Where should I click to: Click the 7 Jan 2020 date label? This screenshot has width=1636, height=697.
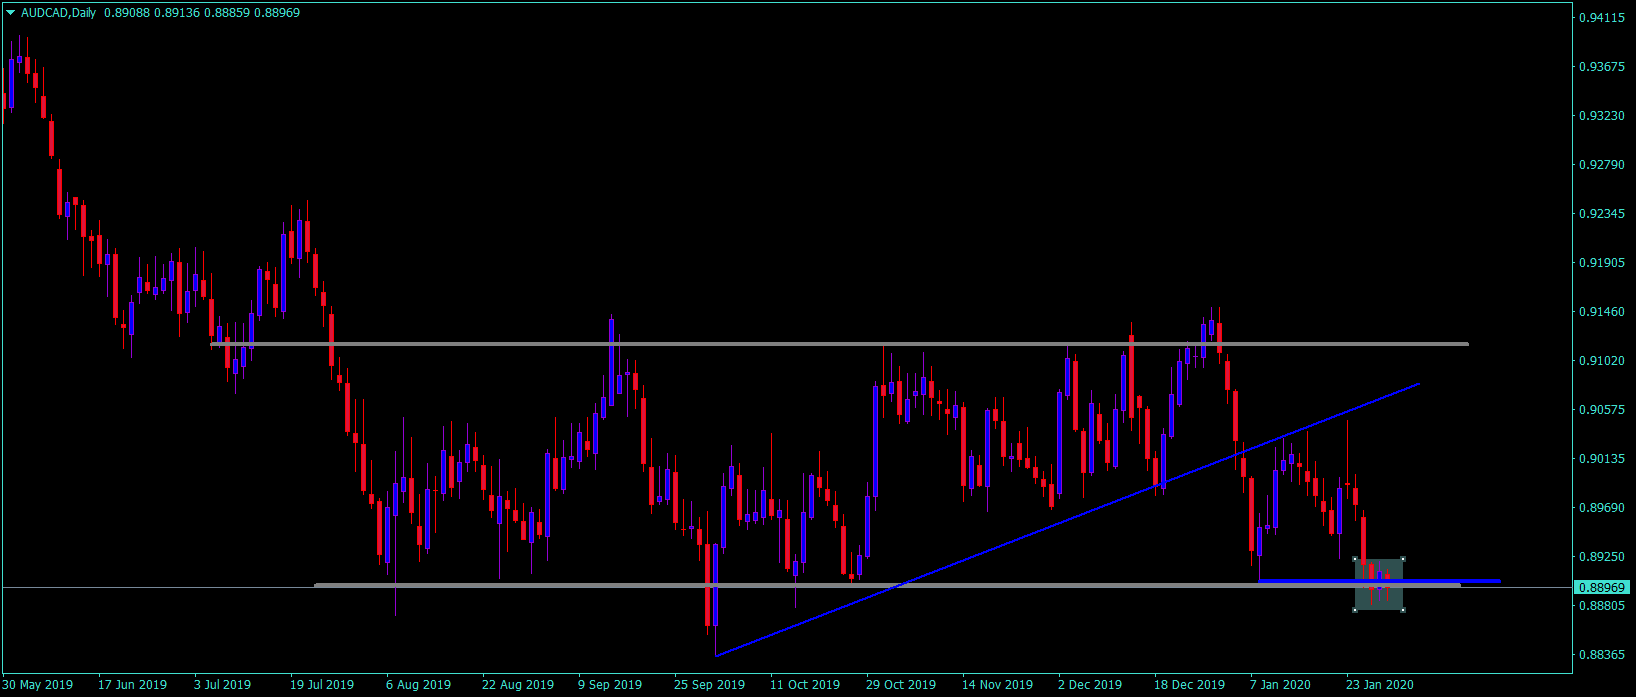coord(1281,685)
